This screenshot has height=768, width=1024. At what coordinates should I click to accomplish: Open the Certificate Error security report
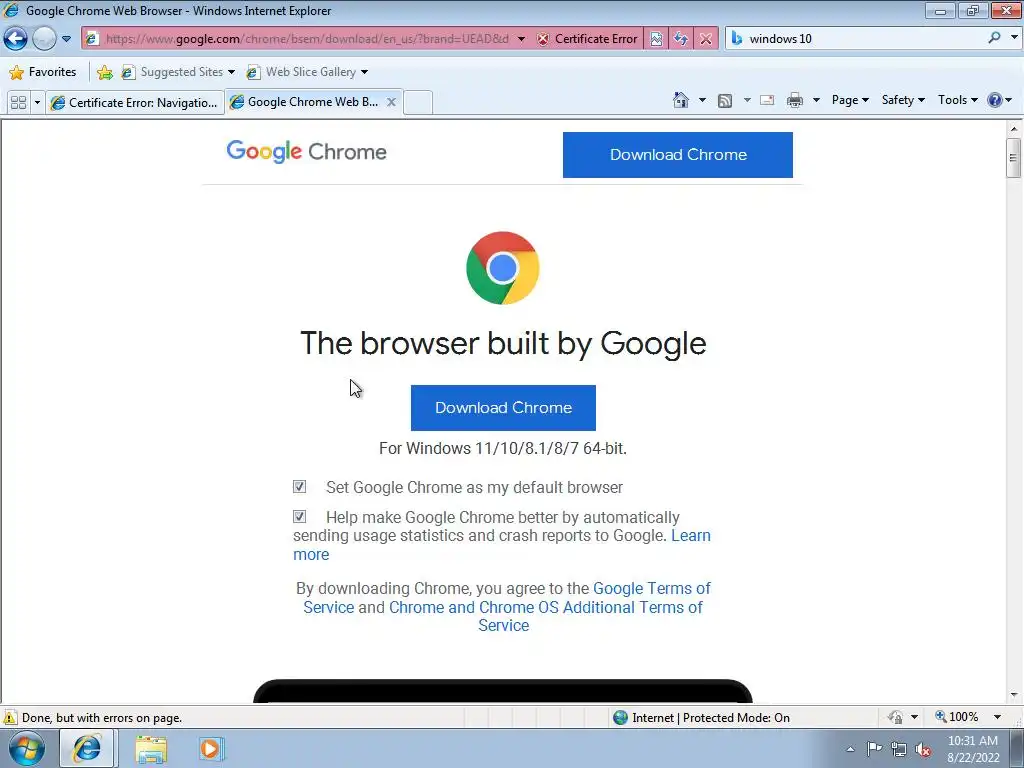pos(587,39)
